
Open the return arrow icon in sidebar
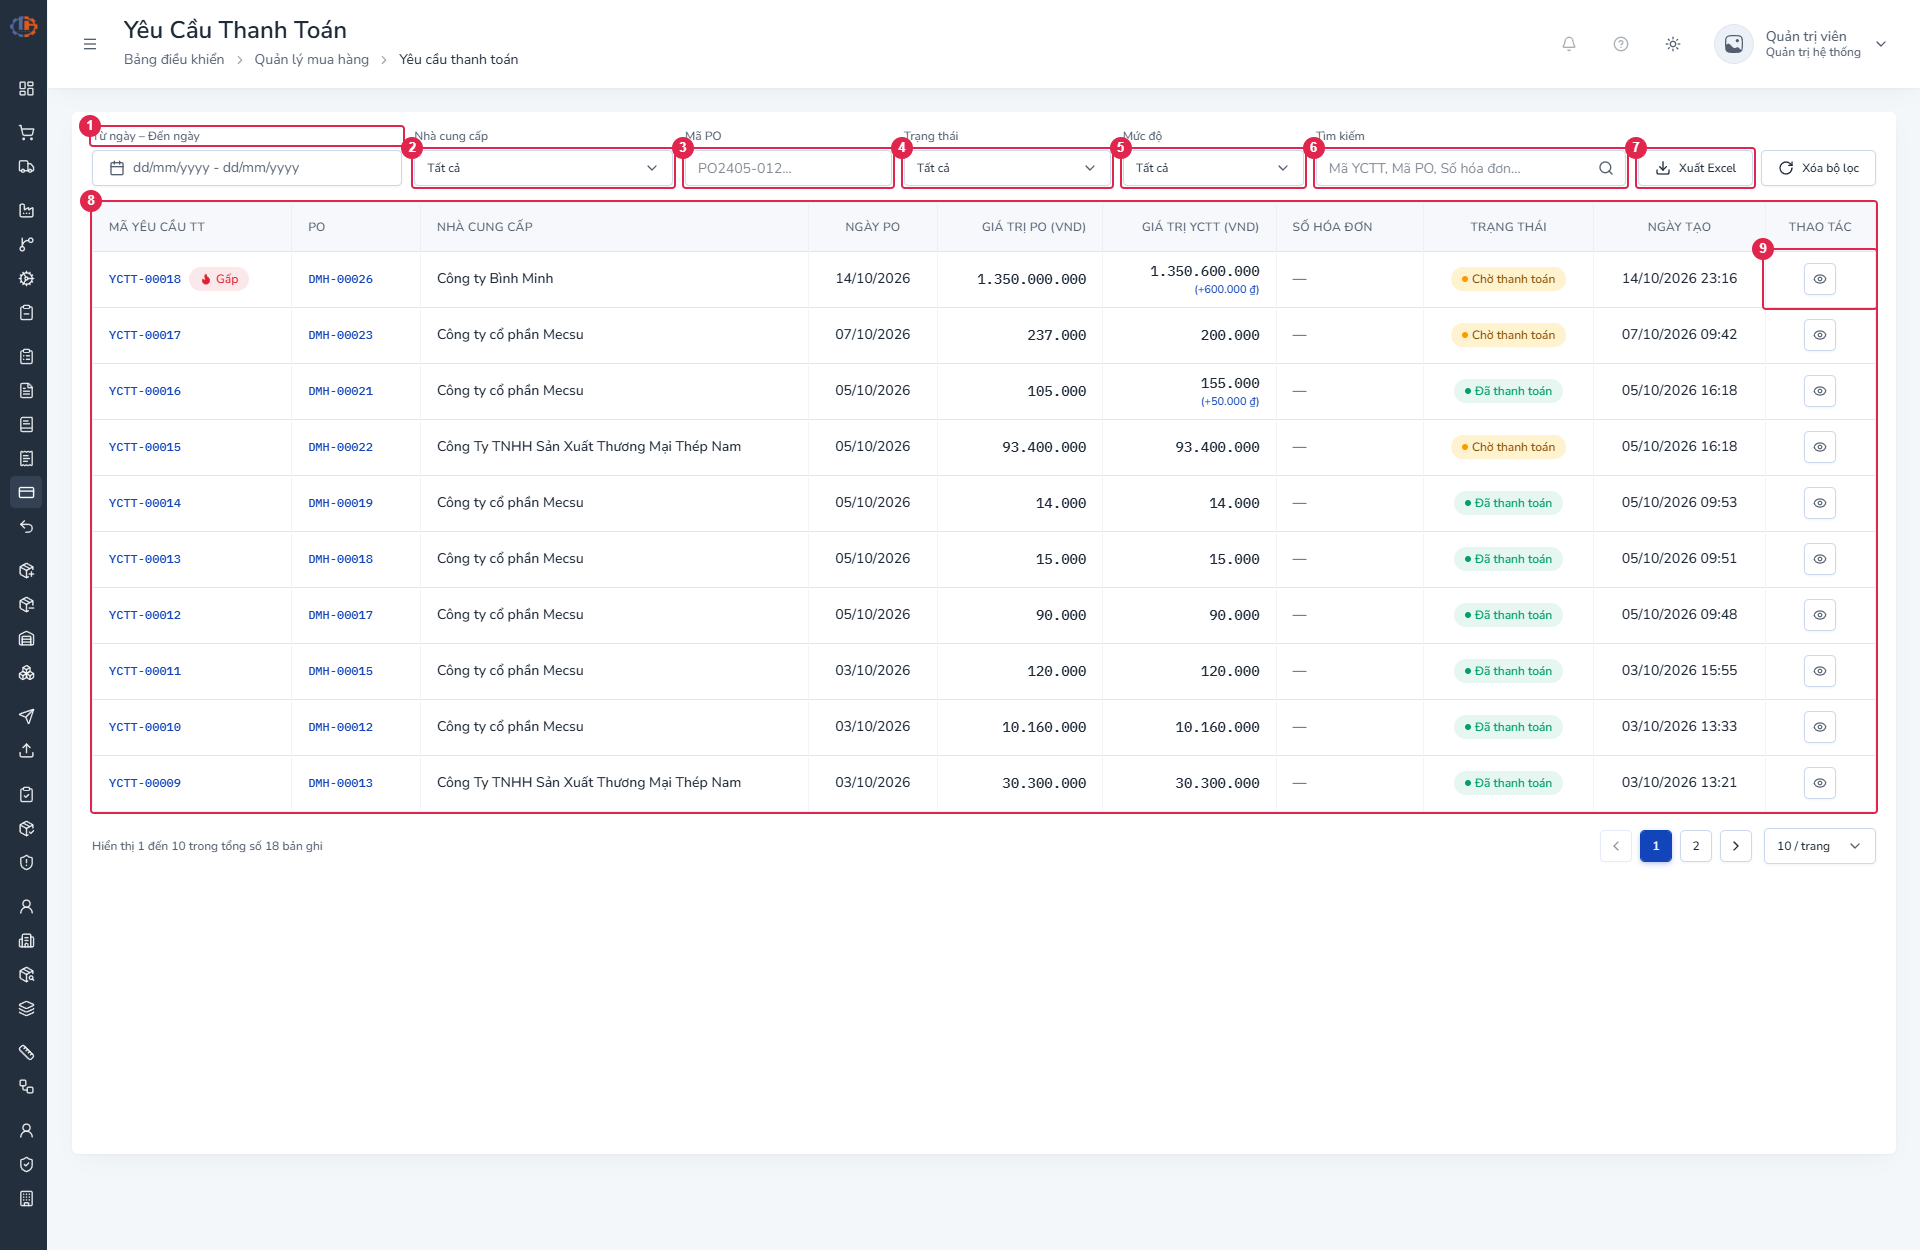(x=26, y=527)
